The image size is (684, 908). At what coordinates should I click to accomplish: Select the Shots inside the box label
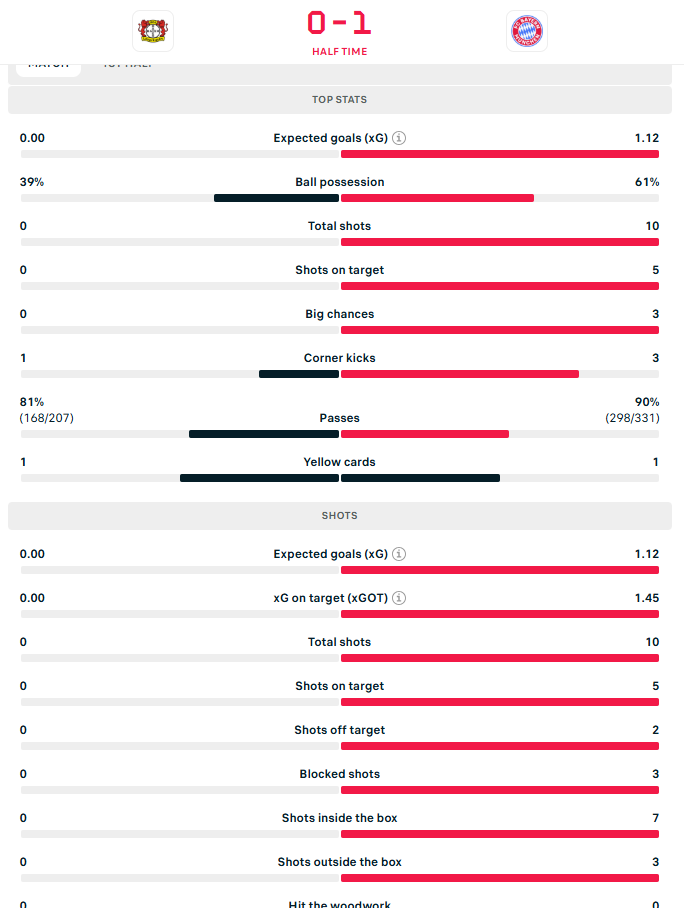[340, 818]
